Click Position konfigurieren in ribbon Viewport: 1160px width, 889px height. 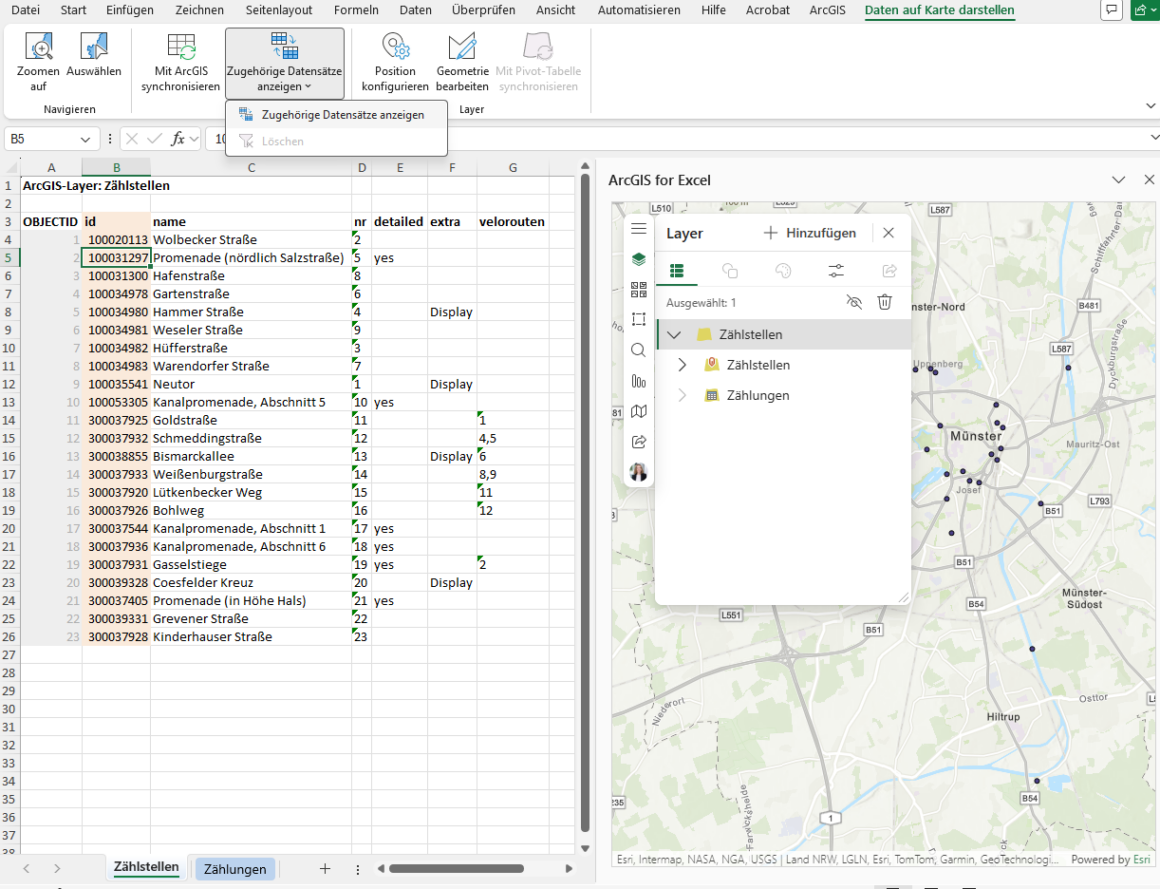point(395,62)
